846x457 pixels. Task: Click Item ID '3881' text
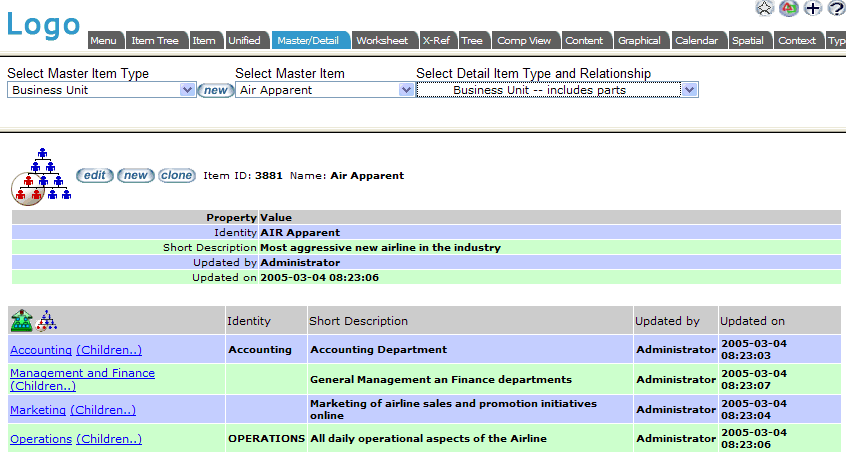(269, 175)
